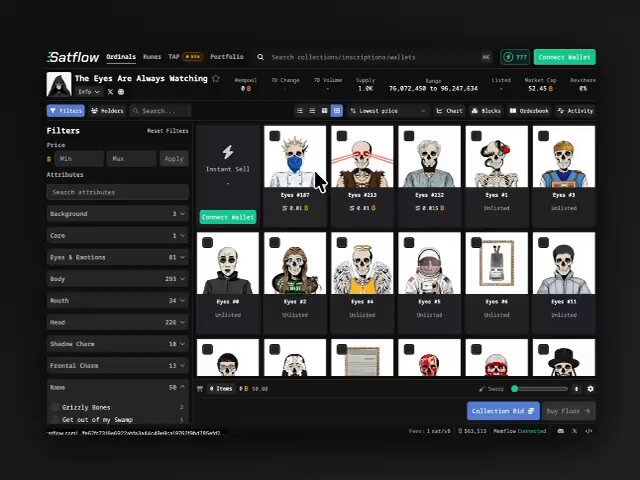Click Connect Wallet in the top header
Screen dimensions: 640x480
(x=564, y=57)
